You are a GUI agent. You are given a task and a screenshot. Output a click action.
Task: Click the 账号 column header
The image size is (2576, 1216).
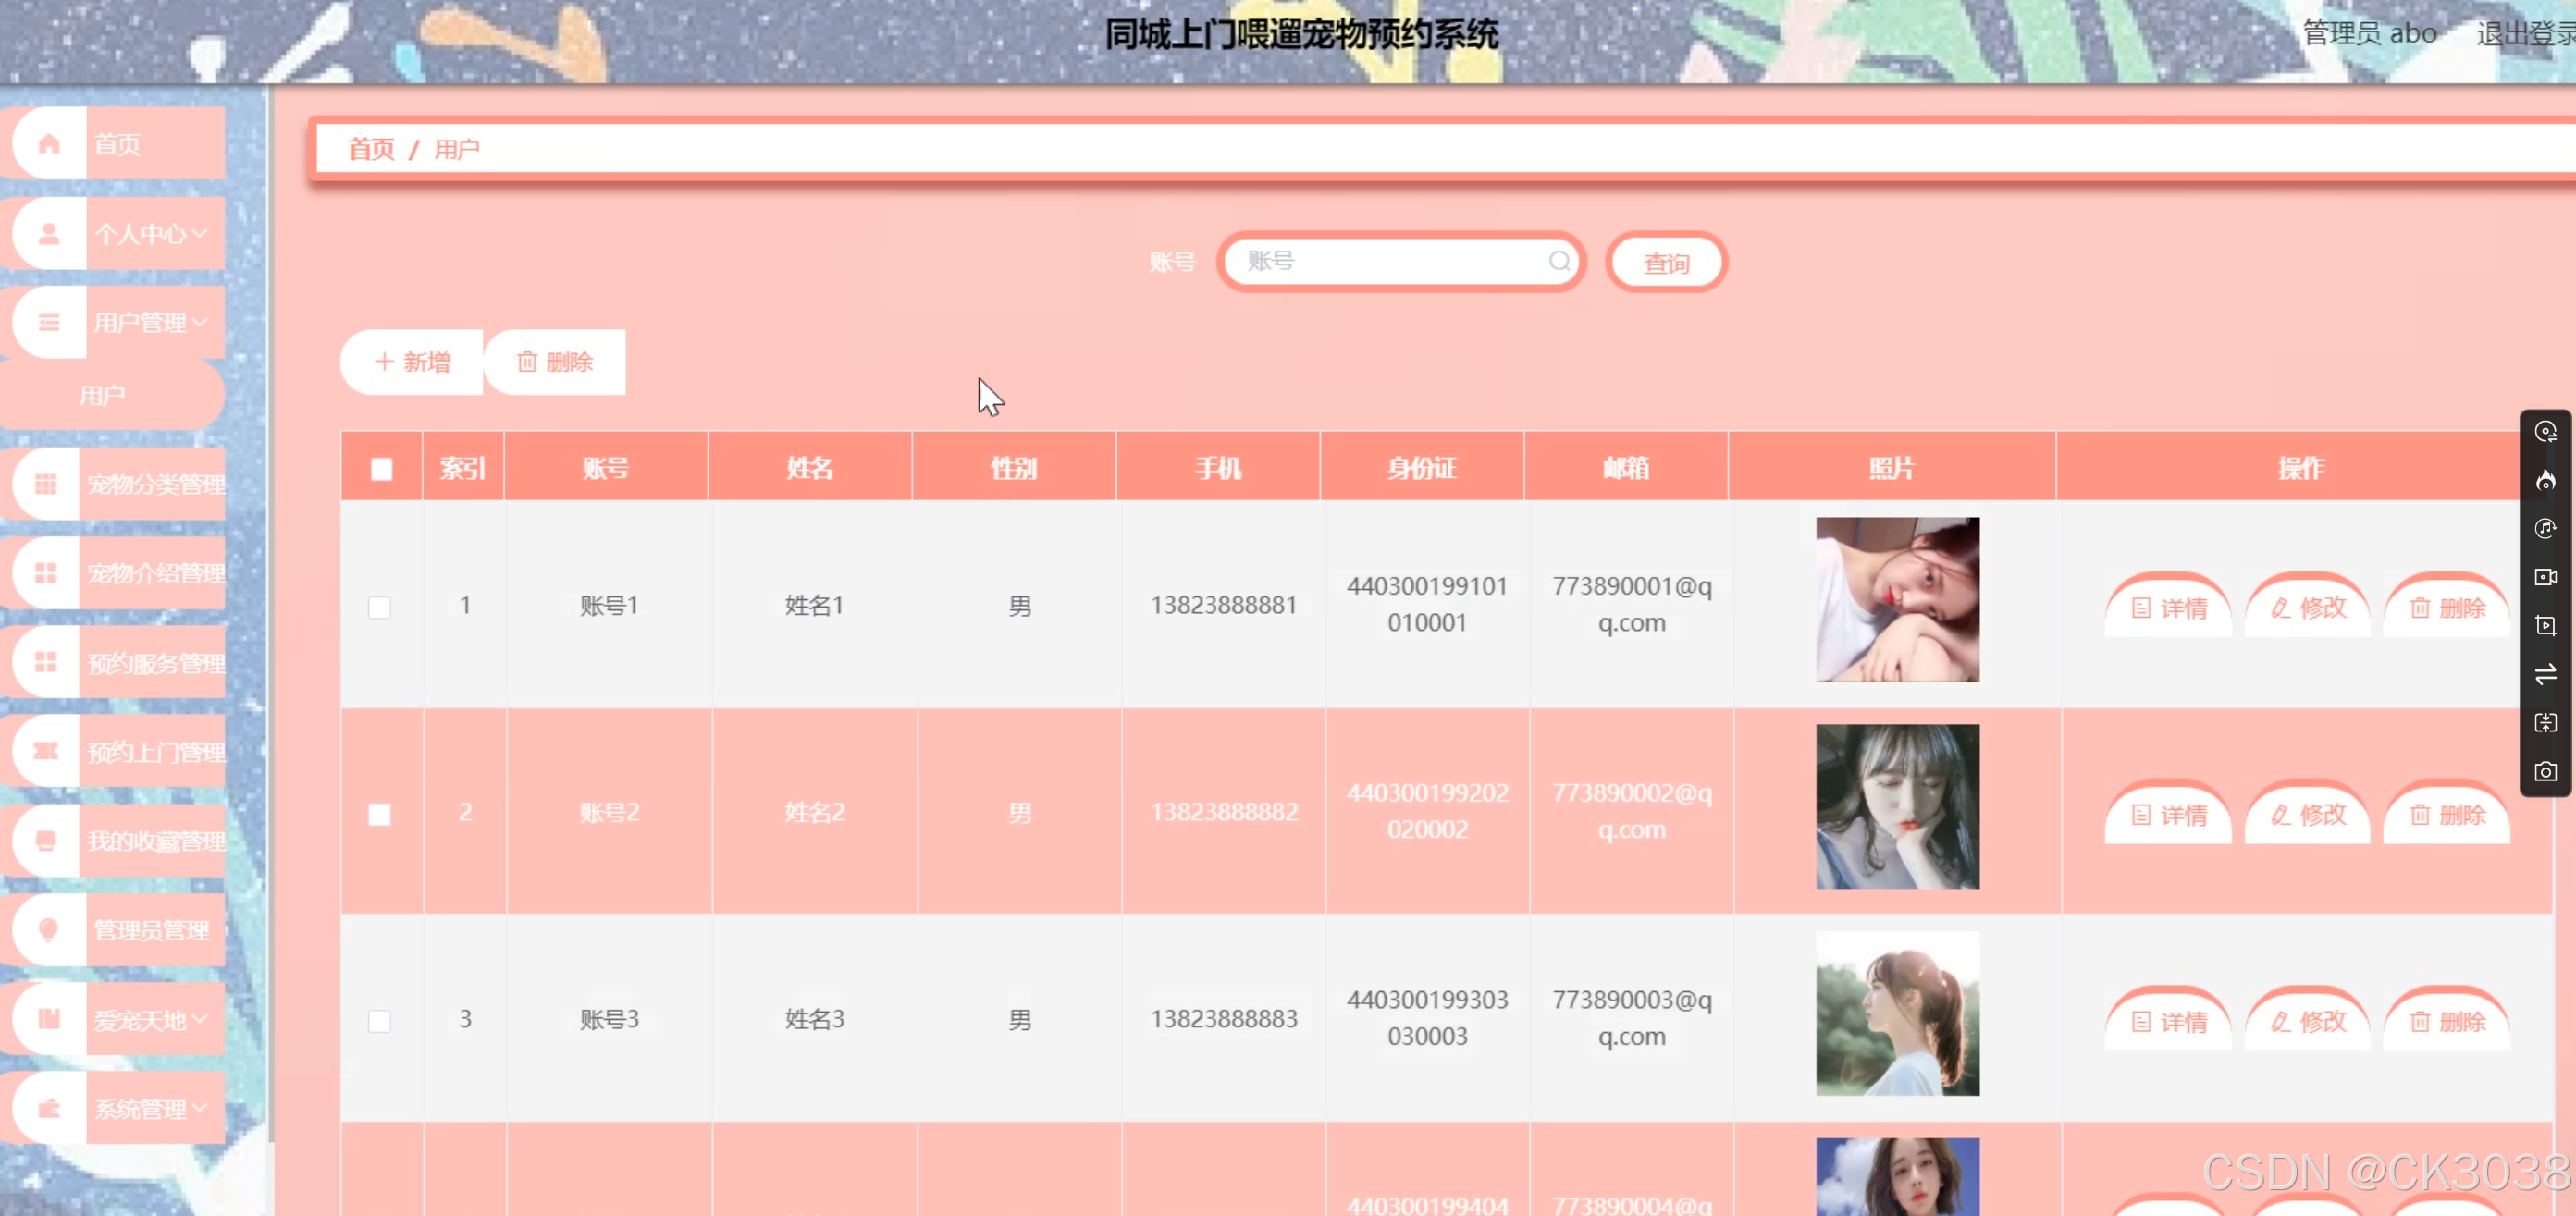point(606,467)
